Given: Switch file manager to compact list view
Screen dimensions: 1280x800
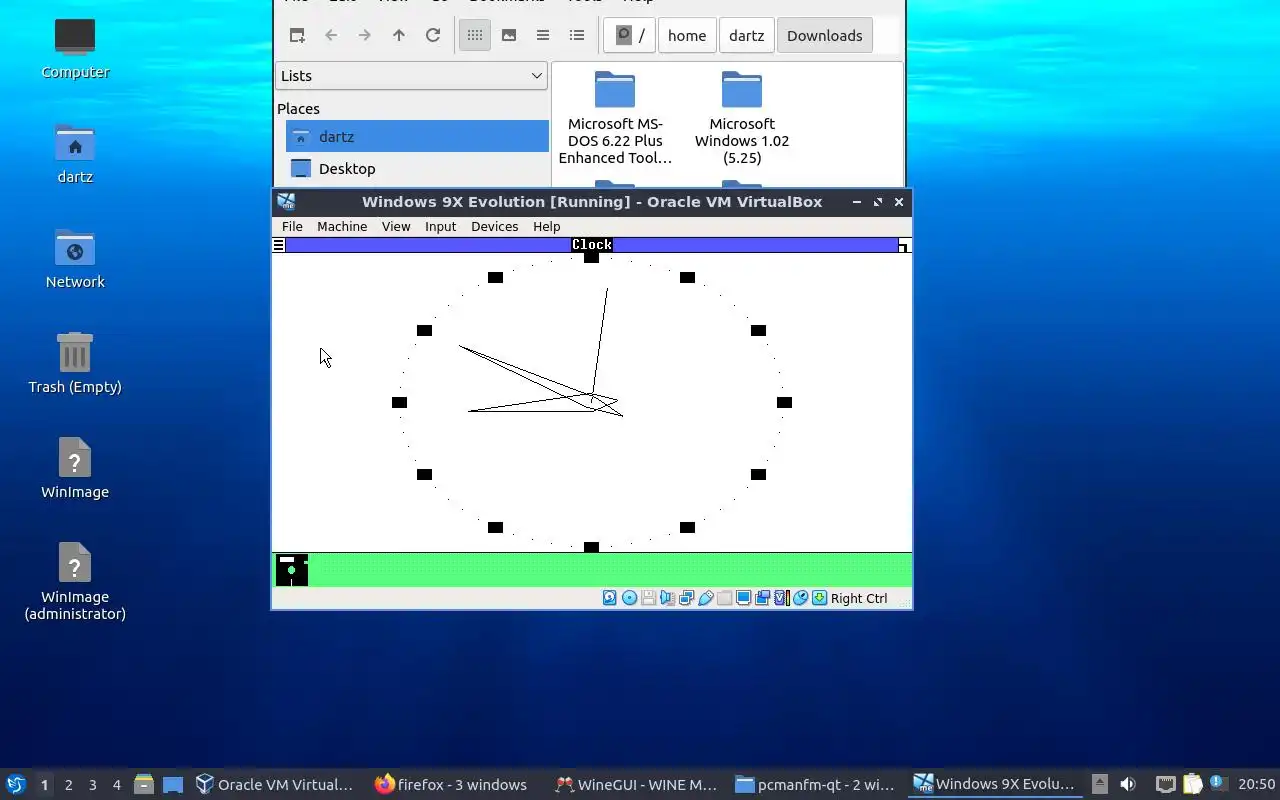Looking at the screenshot, I should point(543,35).
